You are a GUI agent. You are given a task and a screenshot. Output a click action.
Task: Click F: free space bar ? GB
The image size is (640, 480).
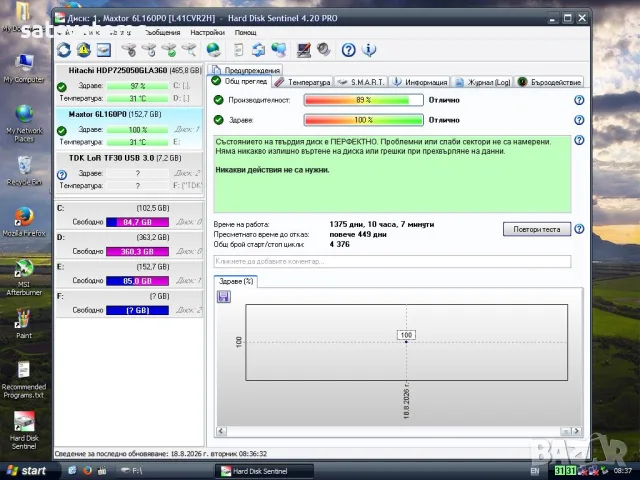(137, 310)
